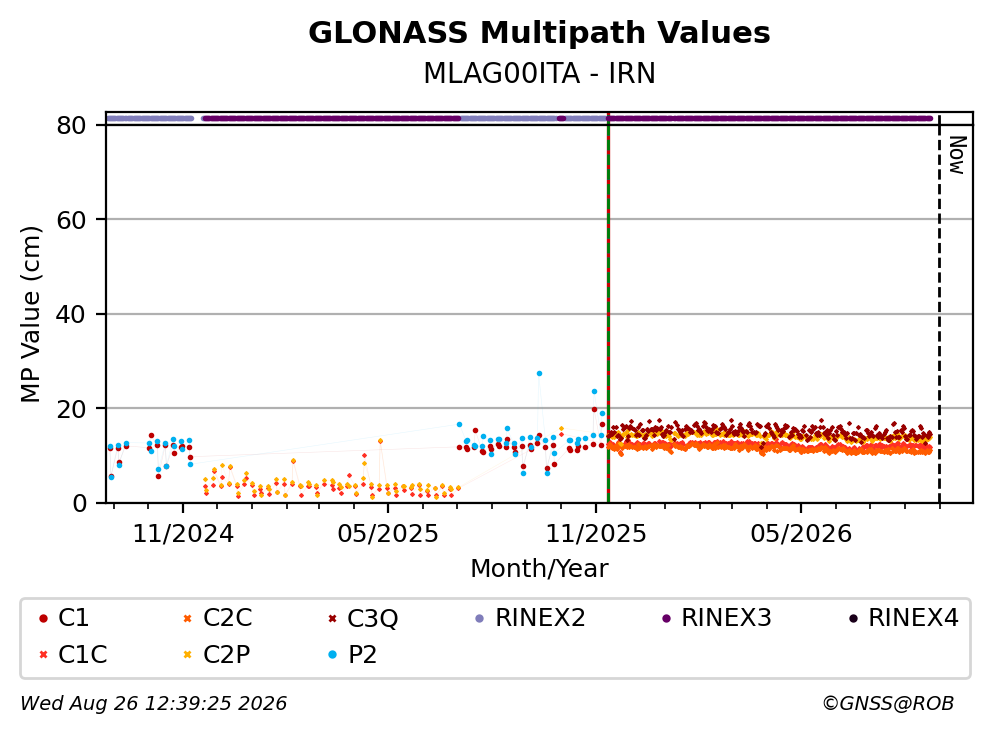Click the RINEX4 black legend dot
The height and width of the screenshot is (734, 993).
coord(853,618)
